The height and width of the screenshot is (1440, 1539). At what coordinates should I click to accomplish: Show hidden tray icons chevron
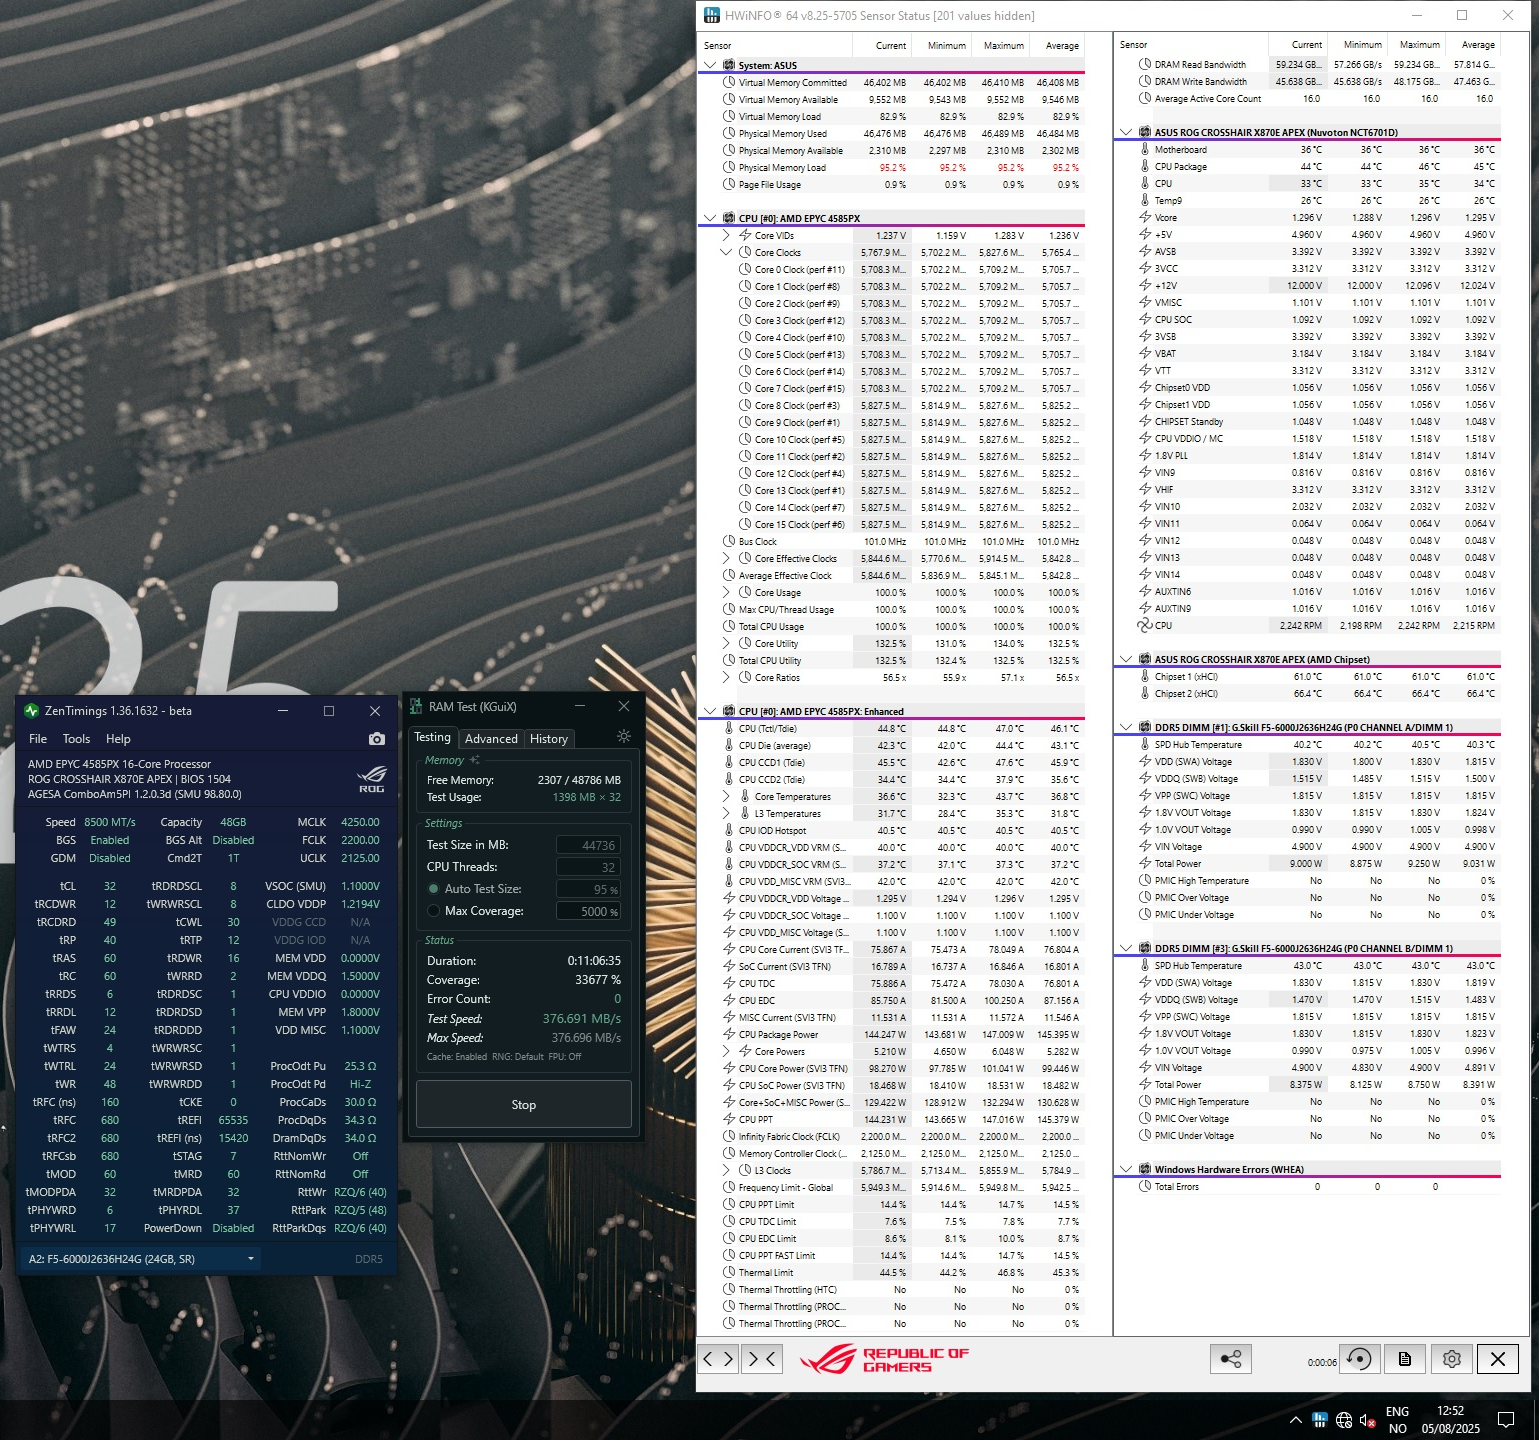pos(1296,1420)
